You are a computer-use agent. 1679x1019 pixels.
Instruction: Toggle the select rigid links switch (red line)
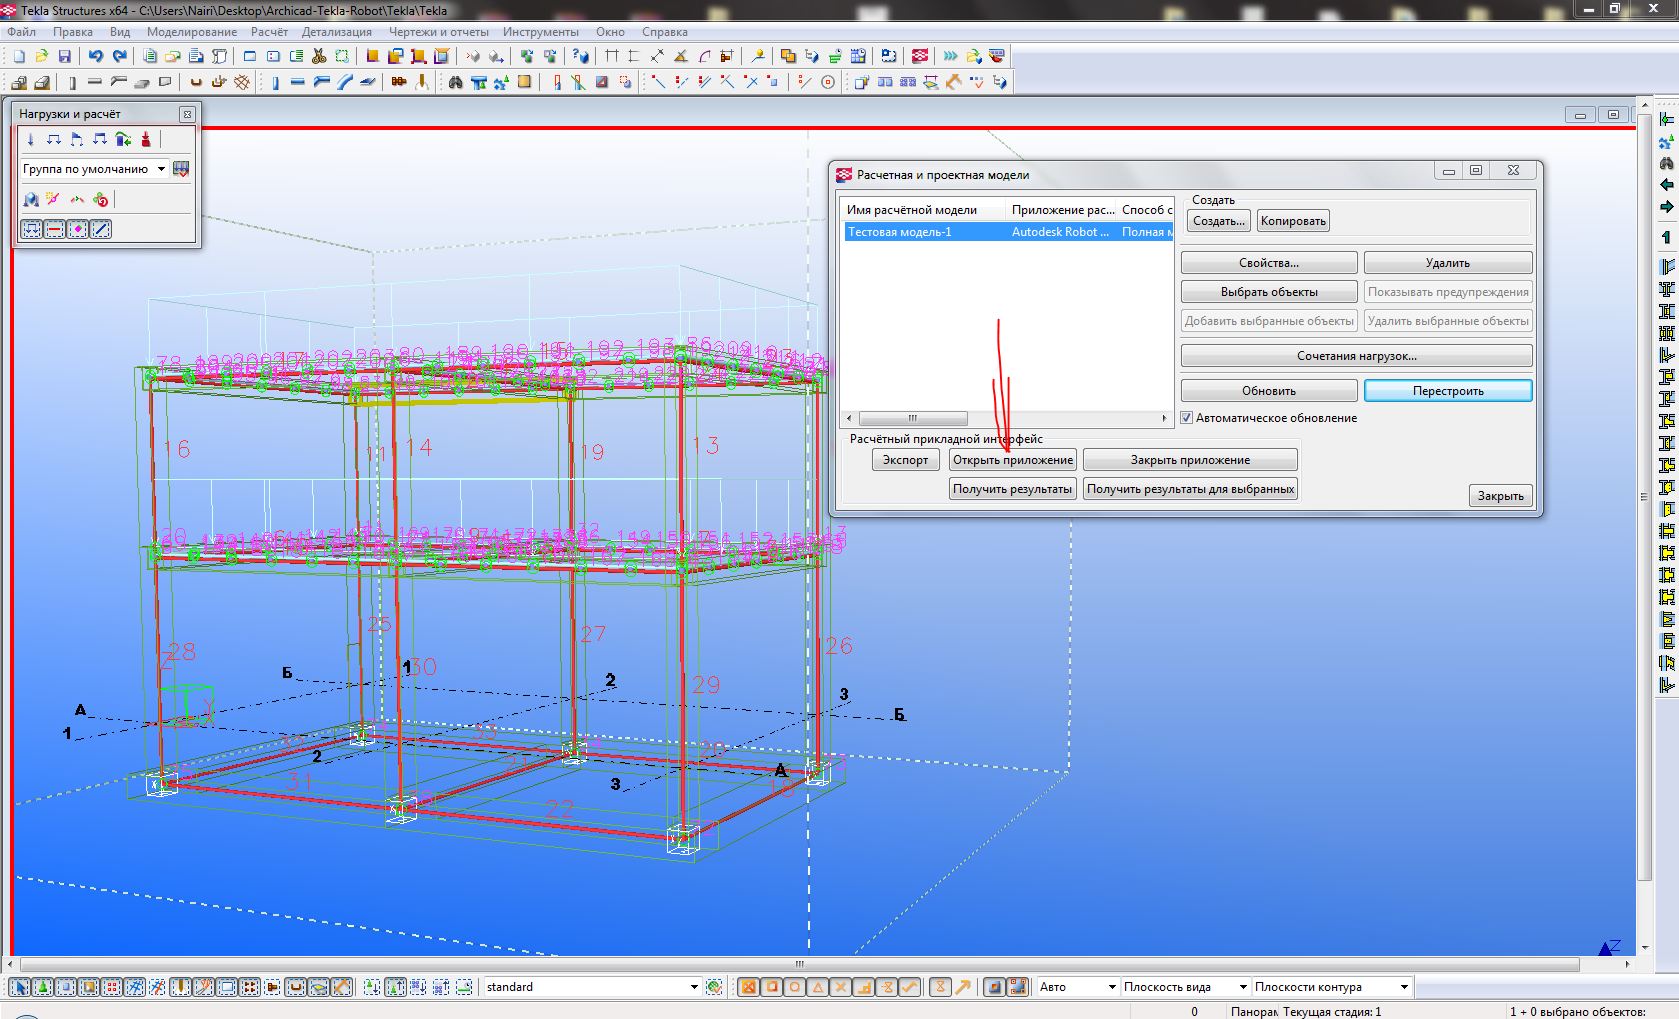click(x=55, y=229)
